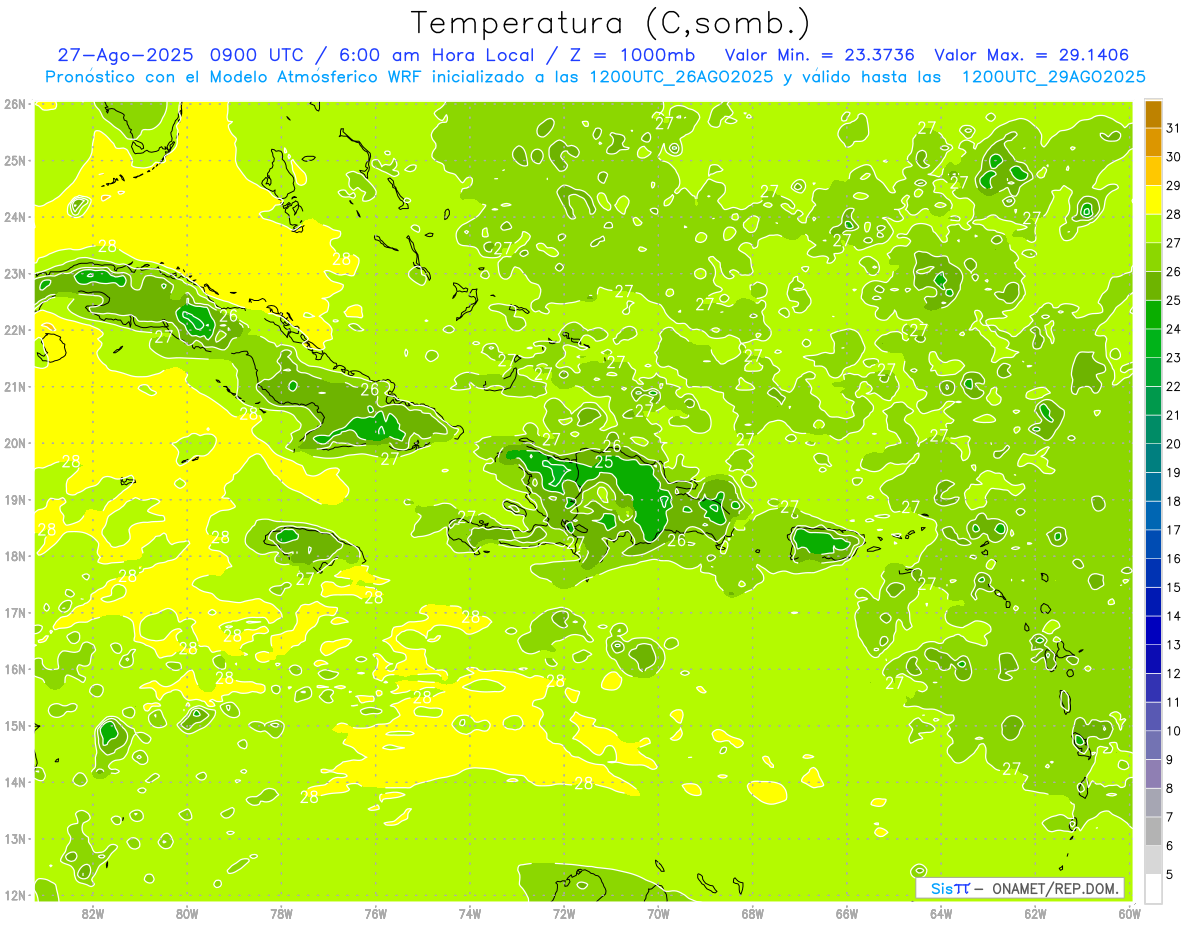
Task: Click the color bar scale label 10
Action: tap(1173, 731)
